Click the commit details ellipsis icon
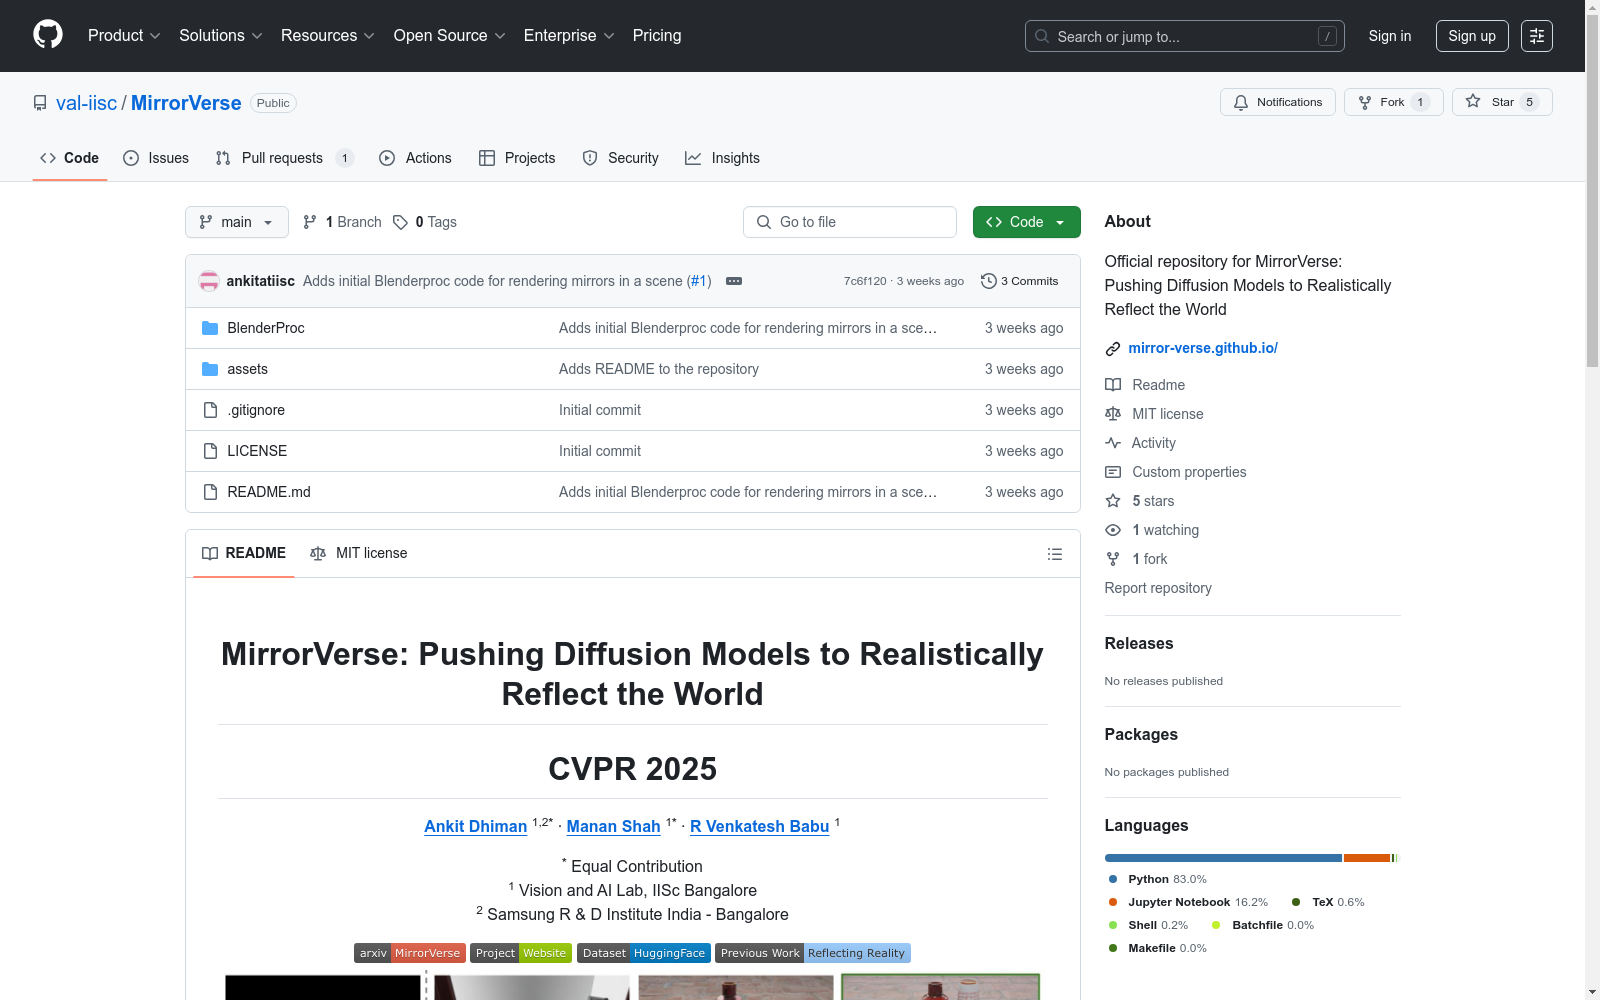The width and height of the screenshot is (1600, 1000). 734,281
